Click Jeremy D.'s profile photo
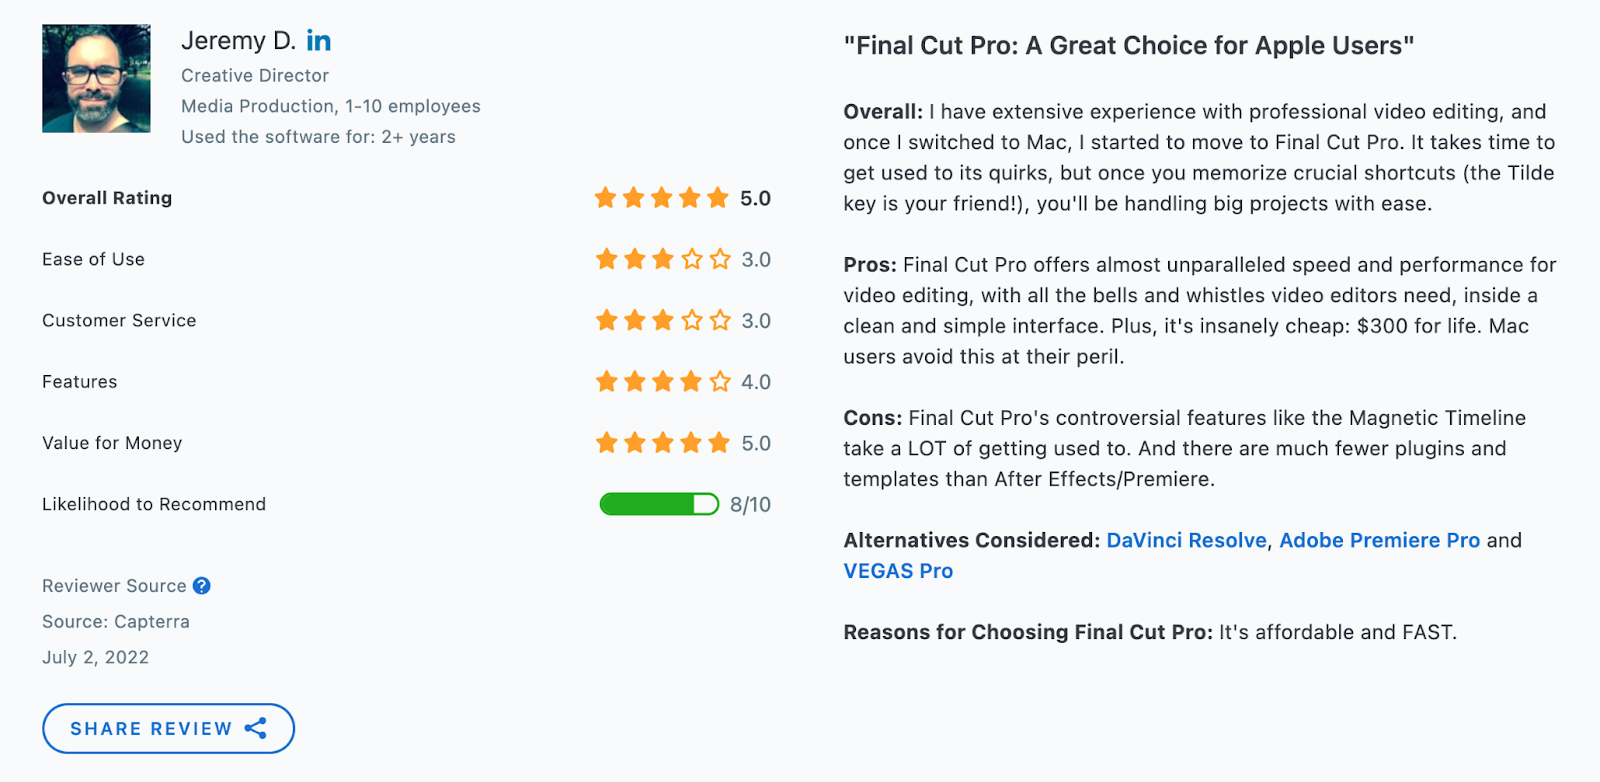Viewport: 1600px width, 782px height. (x=96, y=79)
